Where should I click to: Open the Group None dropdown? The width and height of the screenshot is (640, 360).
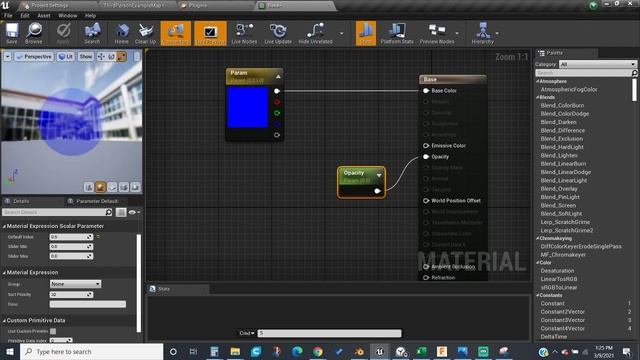point(76,284)
